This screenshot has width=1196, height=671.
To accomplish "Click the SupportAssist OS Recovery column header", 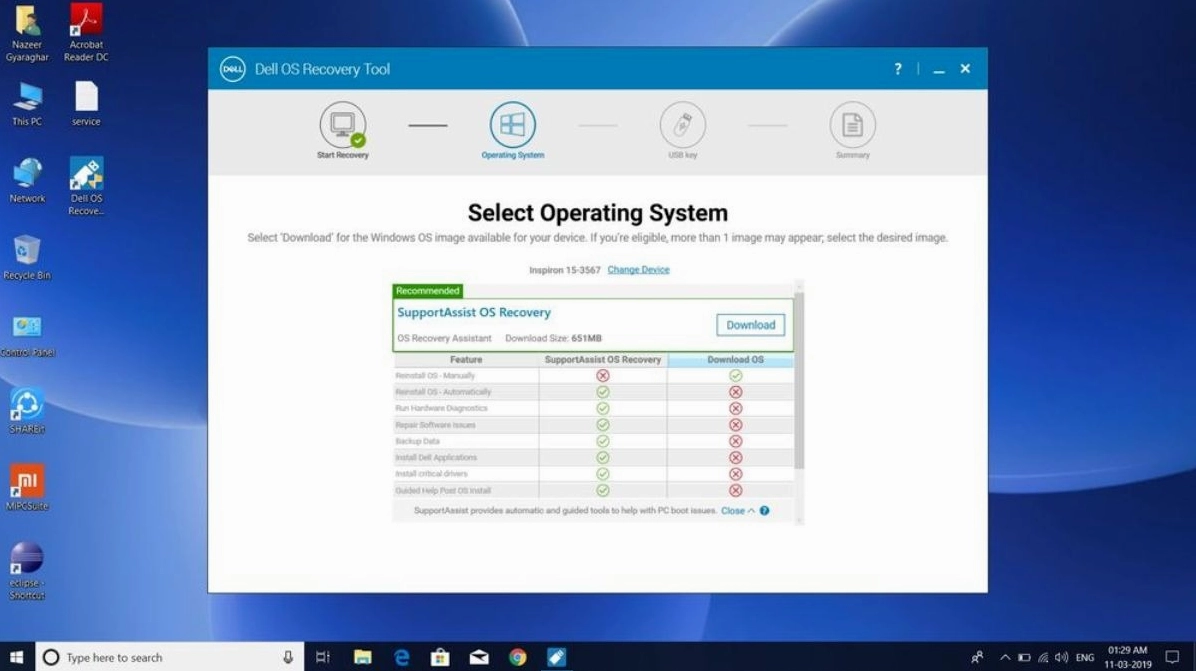I will (602, 360).
